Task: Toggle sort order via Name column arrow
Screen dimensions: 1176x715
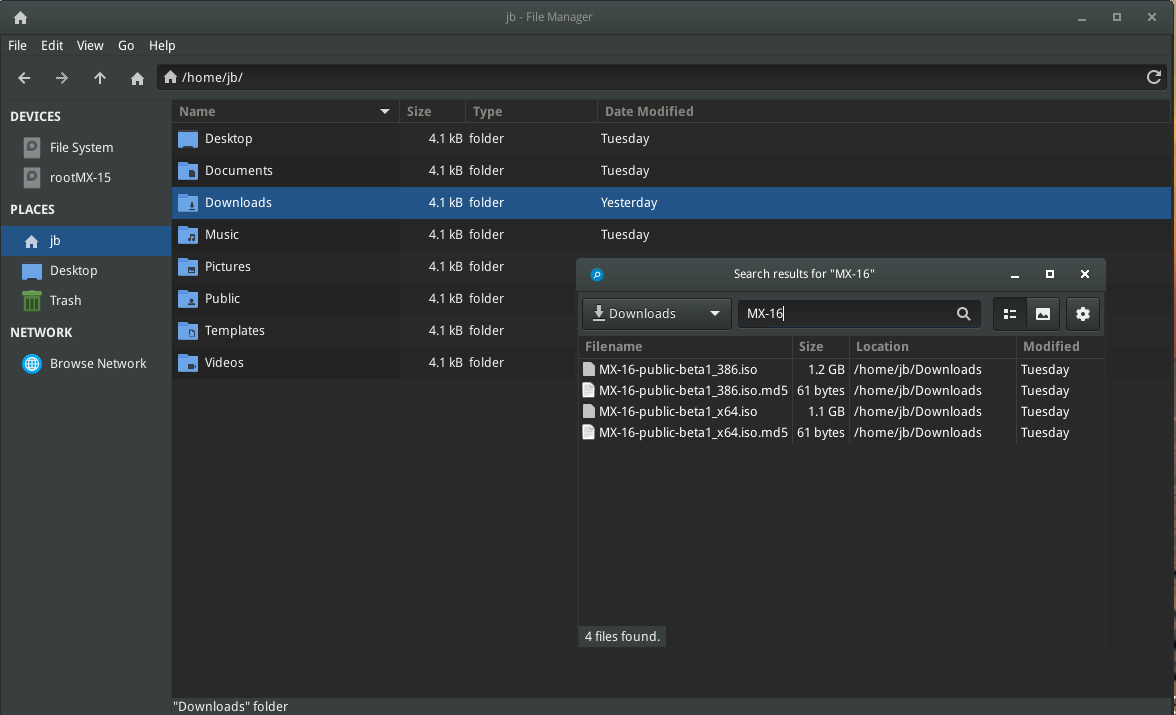Action: (385, 112)
